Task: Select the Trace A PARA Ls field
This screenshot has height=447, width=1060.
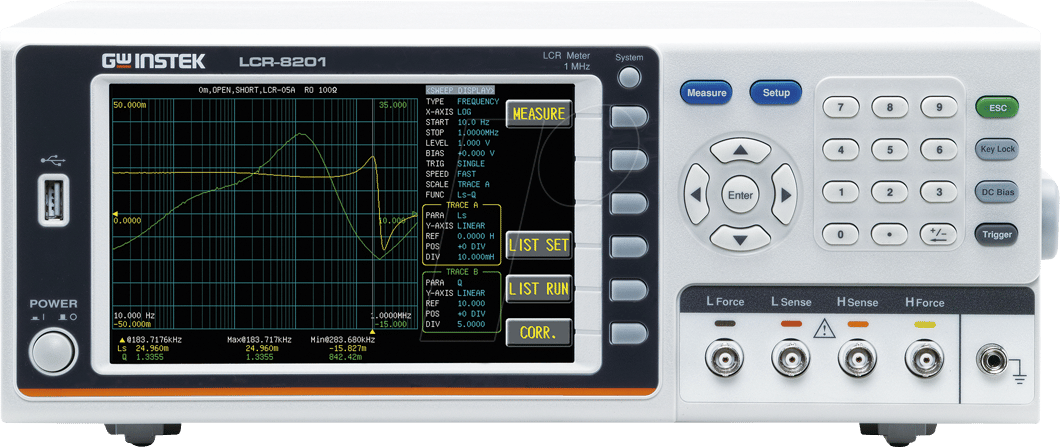Action: coord(446,215)
